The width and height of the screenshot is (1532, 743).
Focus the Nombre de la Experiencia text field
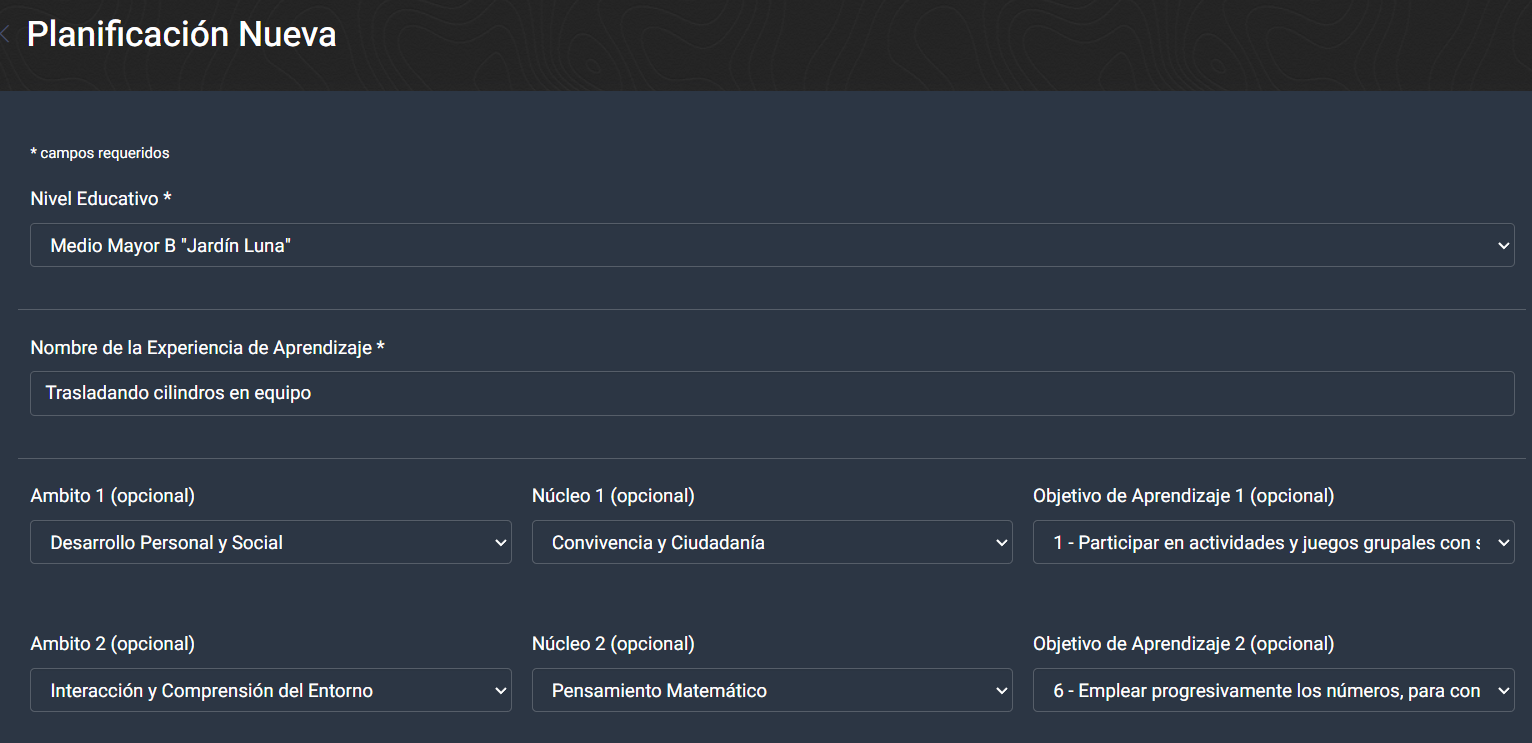[x=771, y=393]
